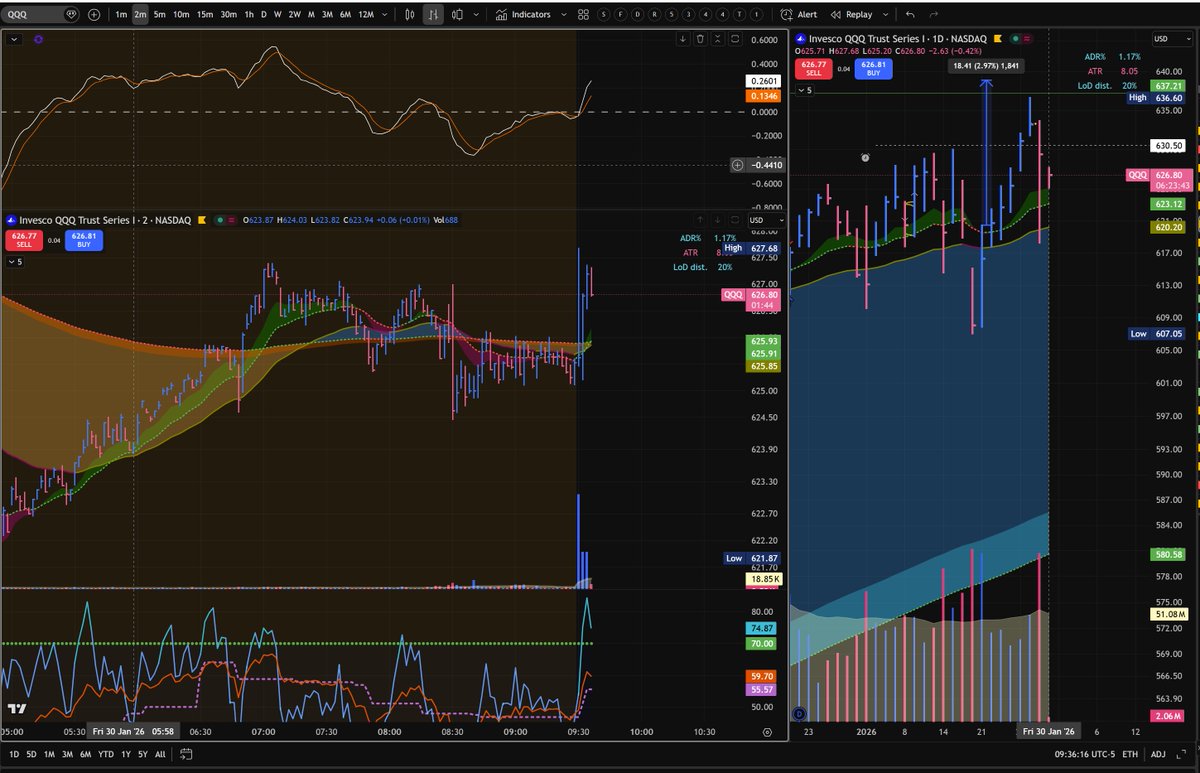Click BUY 626.81 on the daily chart
The height and width of the screenshot is (773, 1200).
pyautogui.click(x=872, y=69)
